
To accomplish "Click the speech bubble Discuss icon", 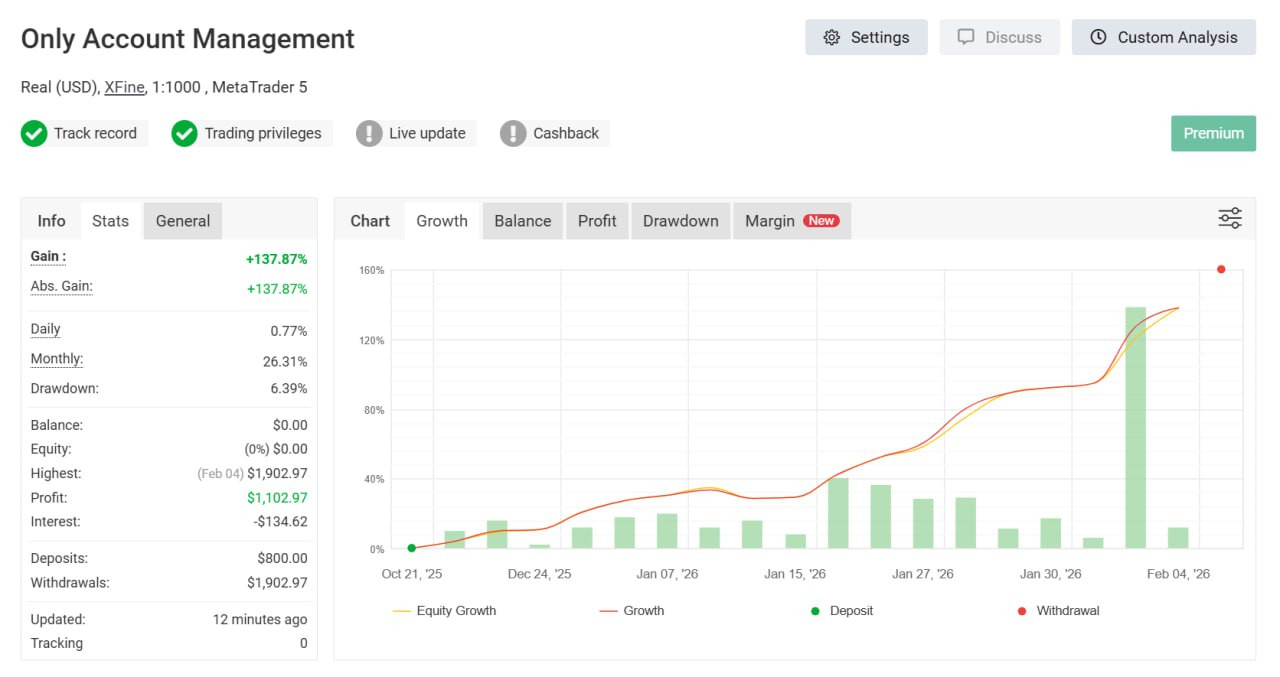I will tap(965, 37).
